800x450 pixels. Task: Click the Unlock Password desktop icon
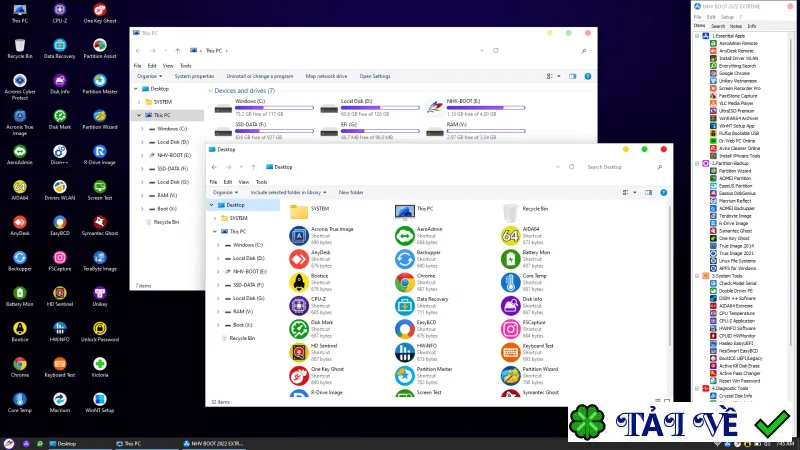[99, 332]
